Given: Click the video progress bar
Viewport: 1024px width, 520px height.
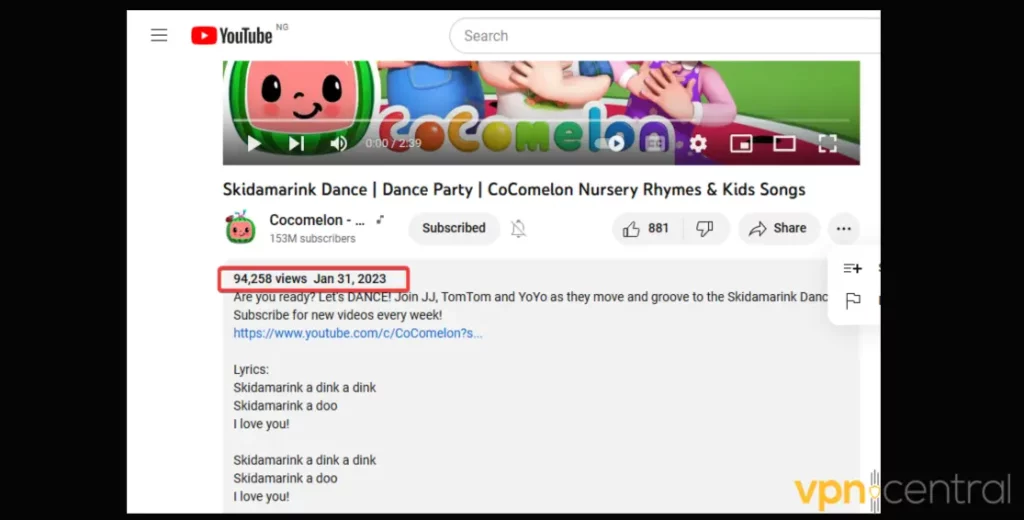Looking at the screenshot, I should click(x=541, y=120).
